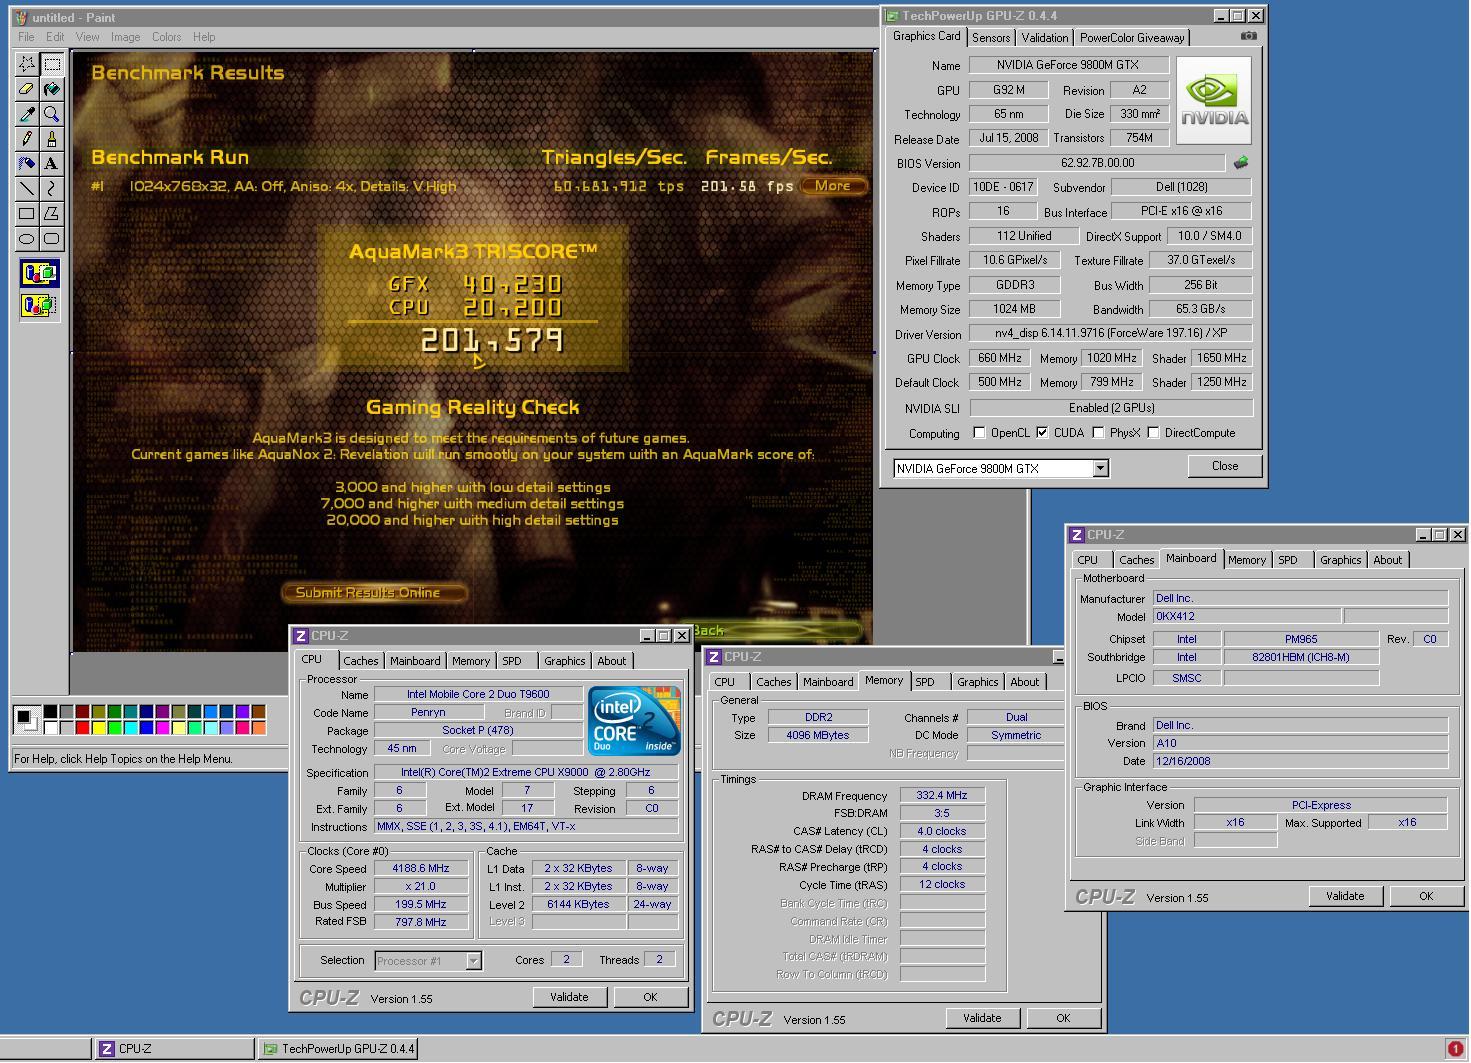The height and width of the screenshot is (1063, 1471).
Task: Click the Core Speed value 4188.6 MHz
Action: [x=420, y=869]
